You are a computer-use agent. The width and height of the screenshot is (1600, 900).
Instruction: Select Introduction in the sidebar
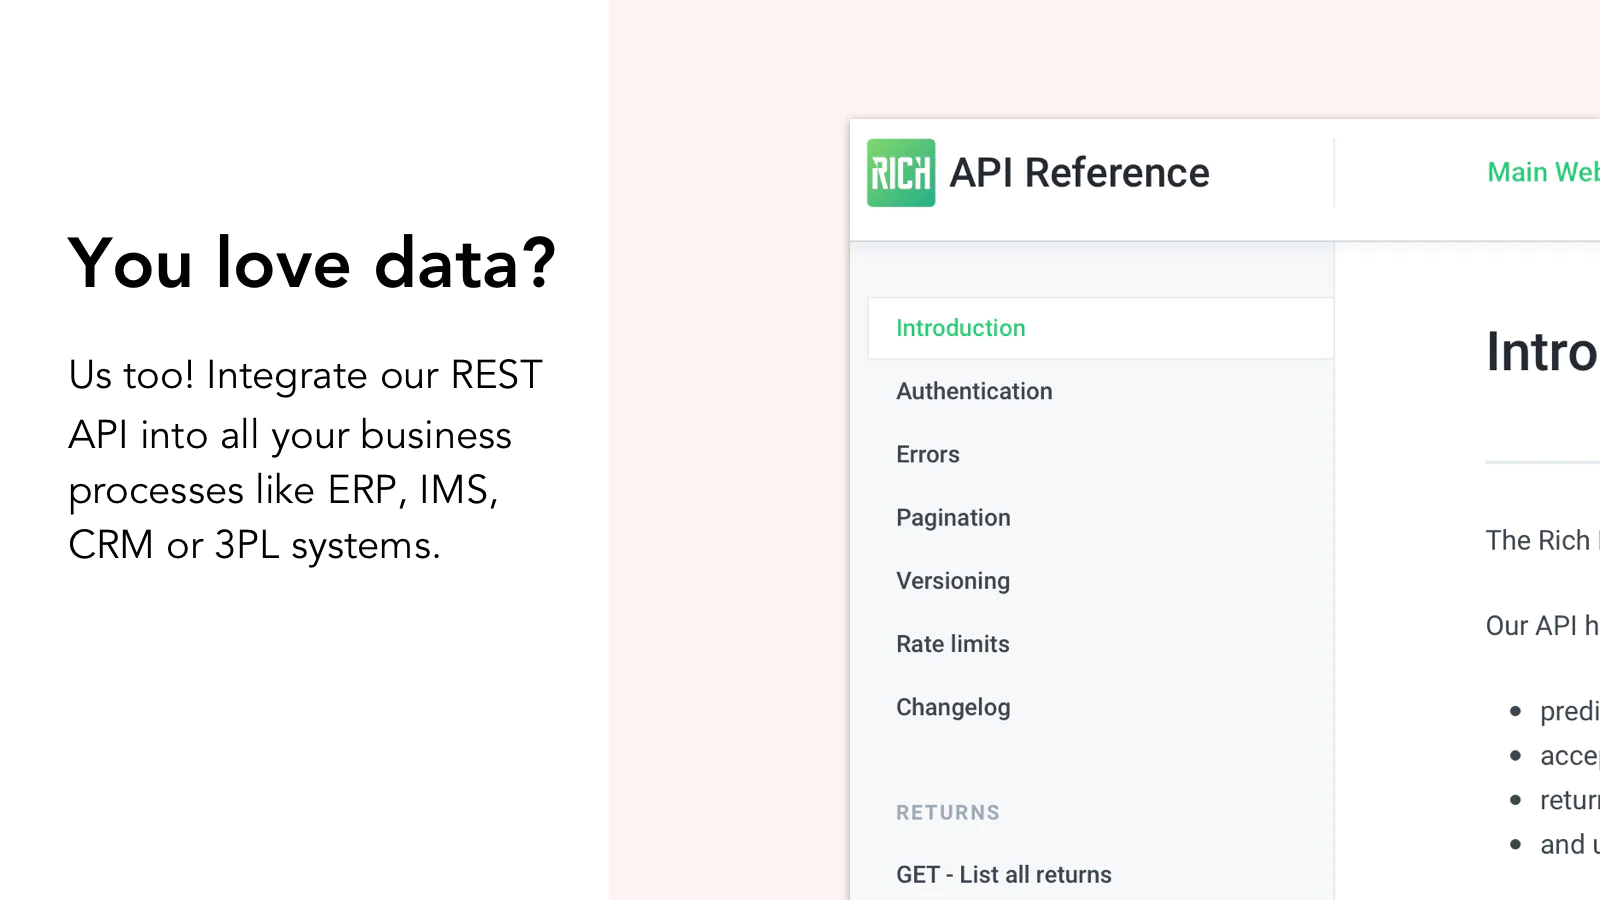click(x=960, y=328)
